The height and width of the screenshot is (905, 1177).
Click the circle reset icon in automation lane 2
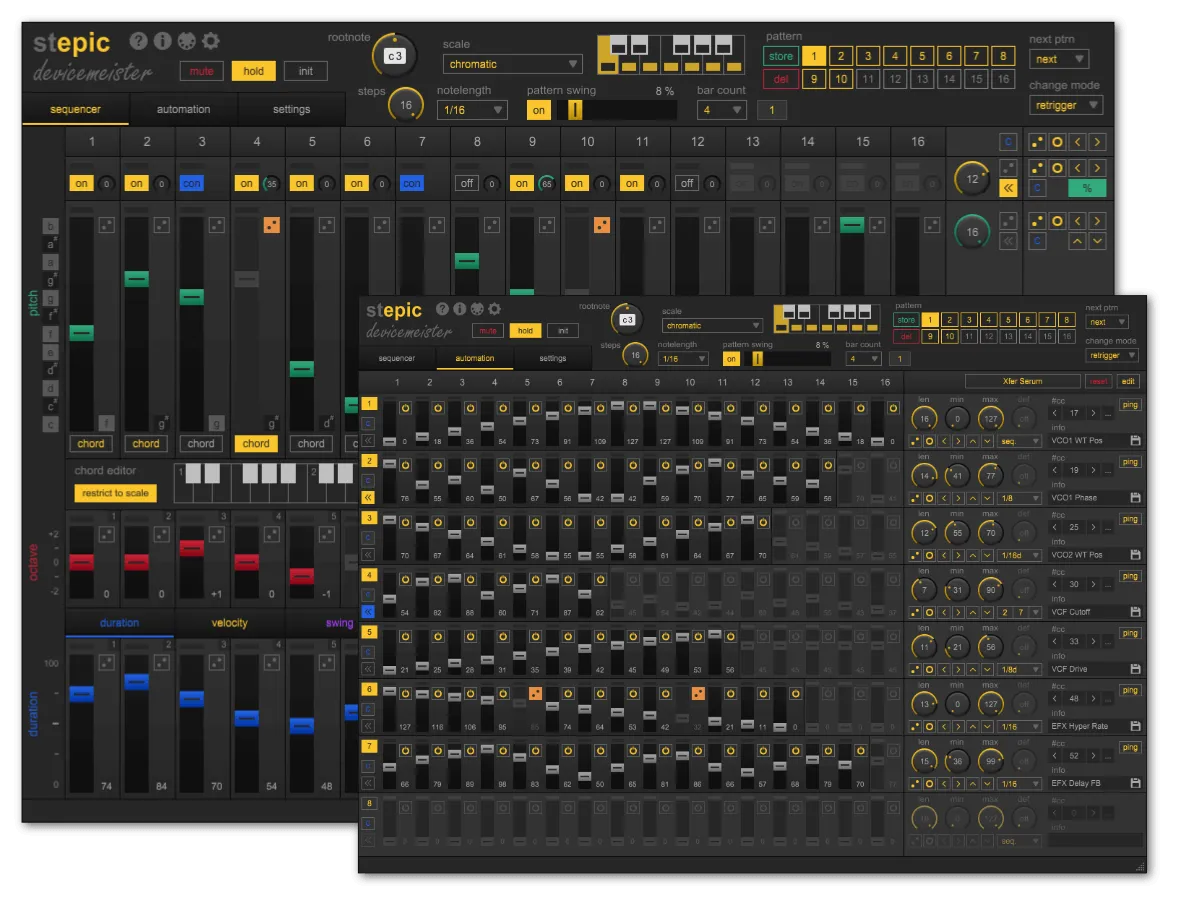point(930,496)
